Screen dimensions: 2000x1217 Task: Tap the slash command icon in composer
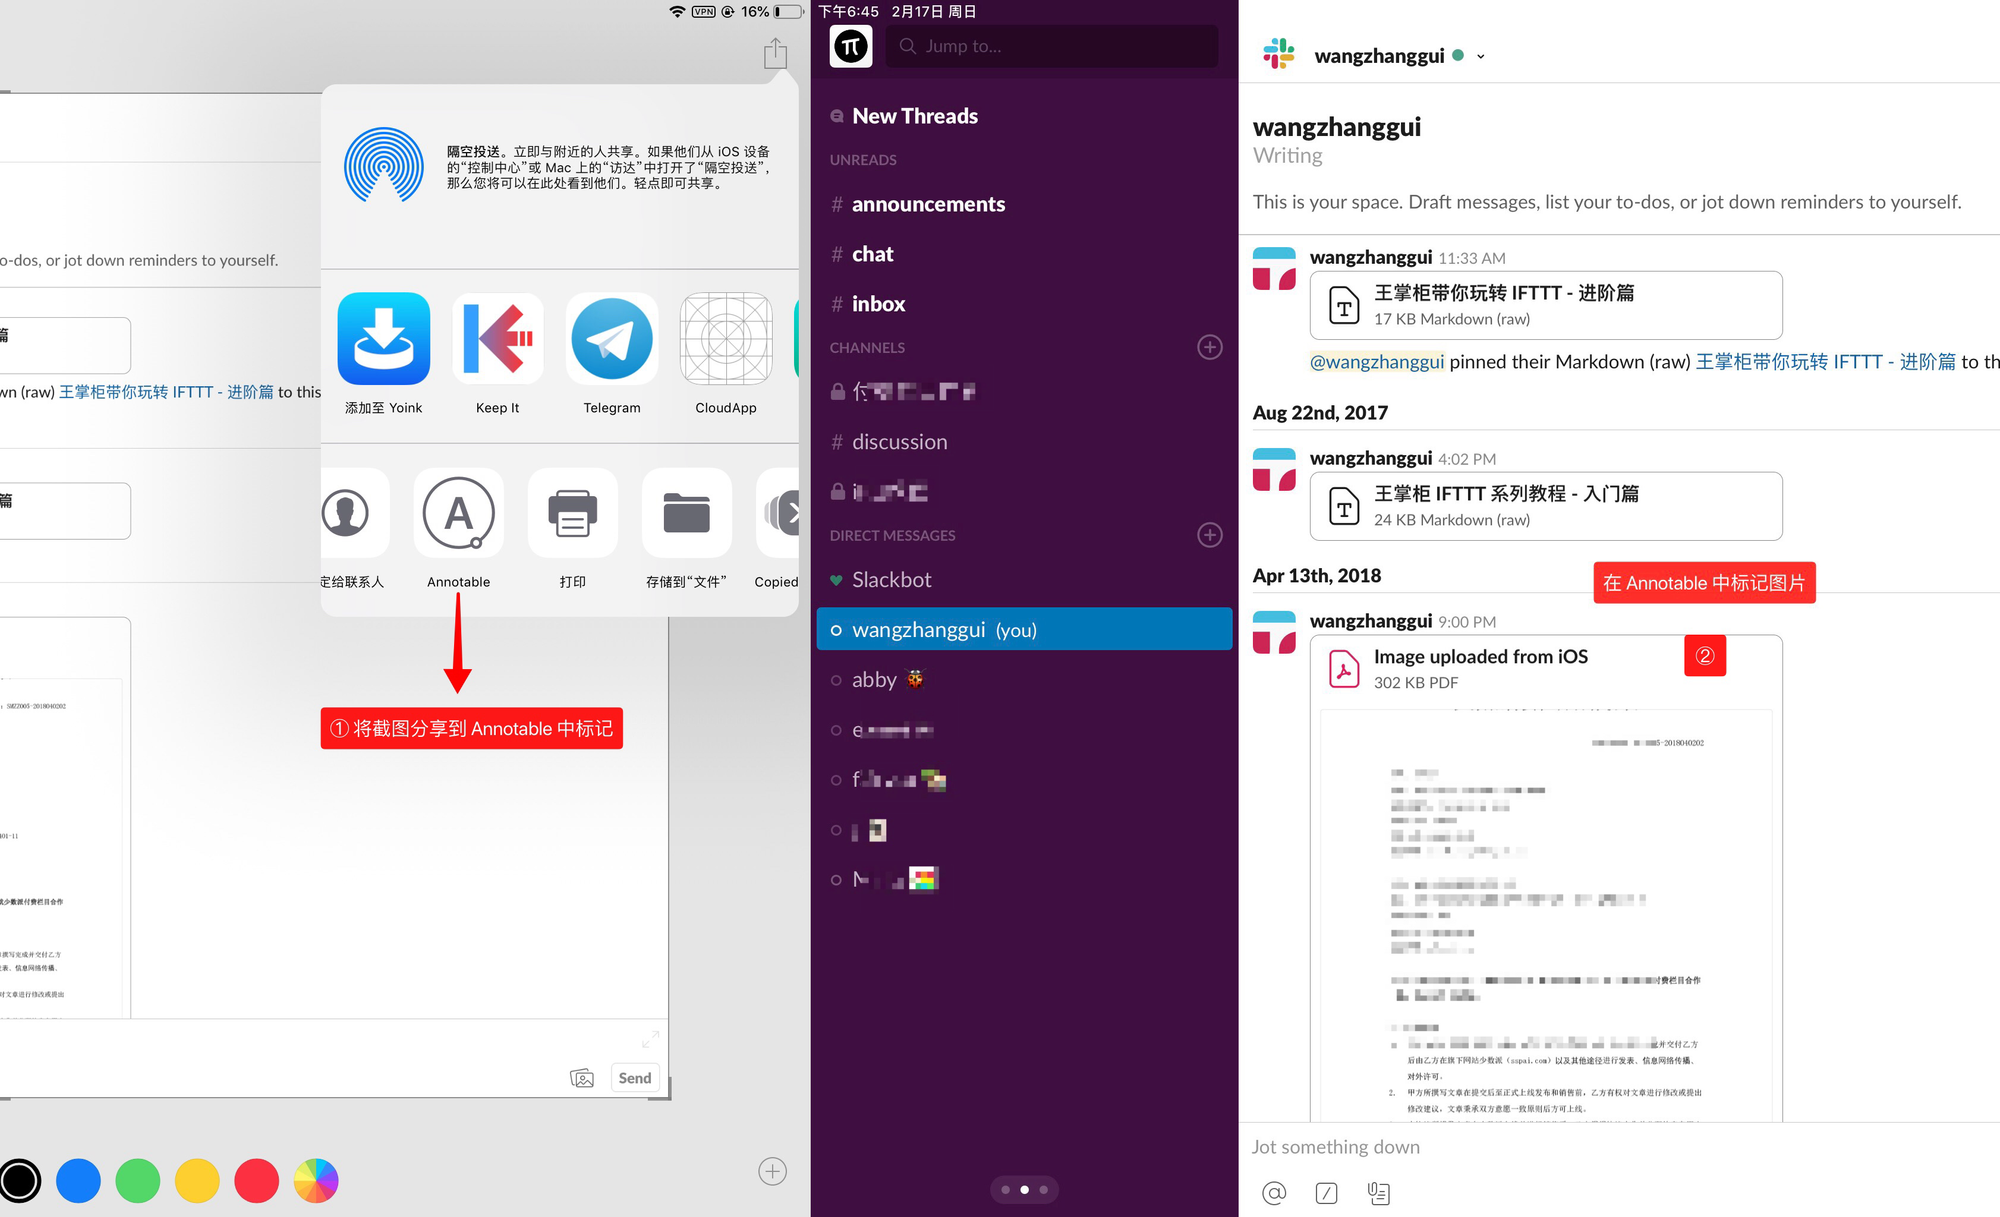point(1327,1193)
